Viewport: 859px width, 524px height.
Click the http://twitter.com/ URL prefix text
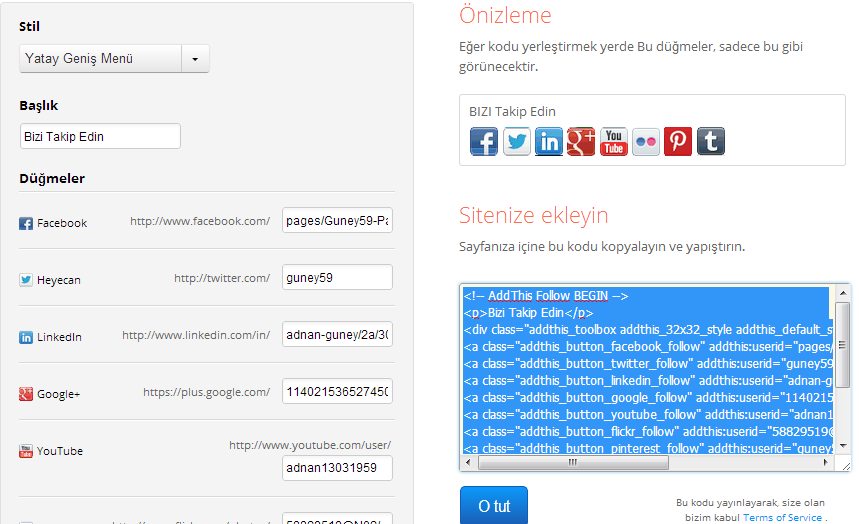(x=222, y=278)
